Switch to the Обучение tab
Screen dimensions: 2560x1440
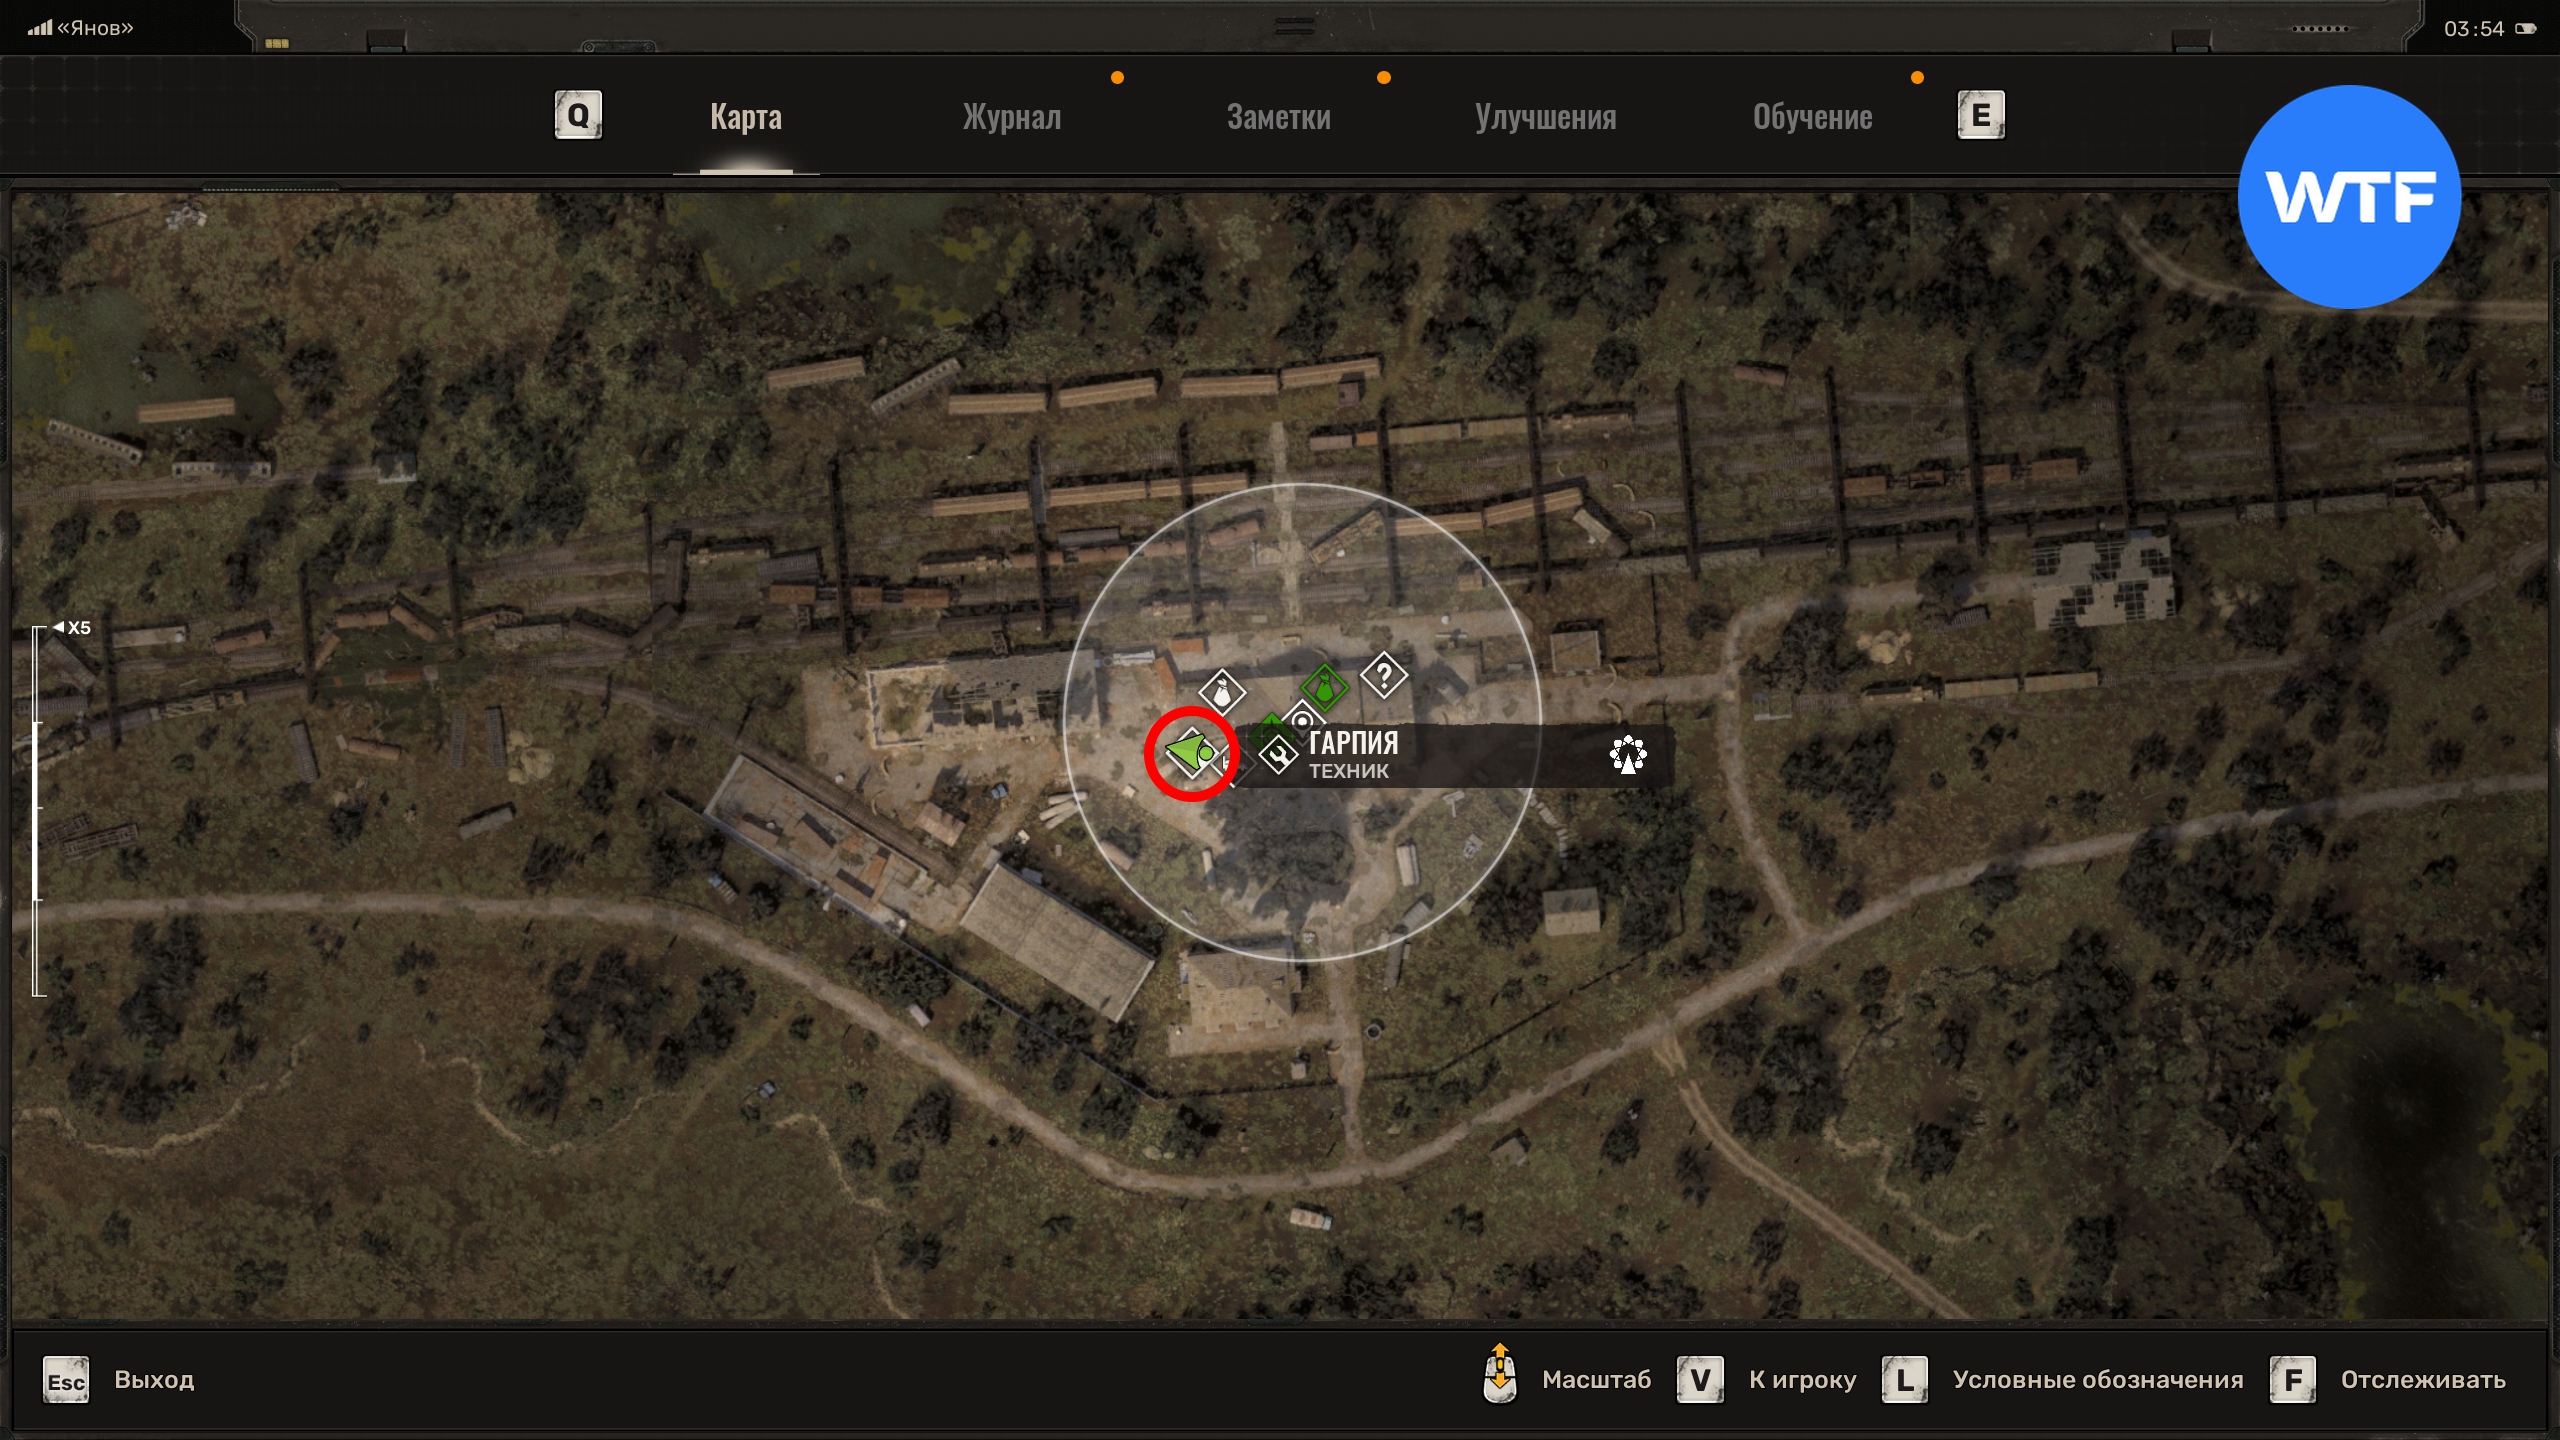(1812, 117)
